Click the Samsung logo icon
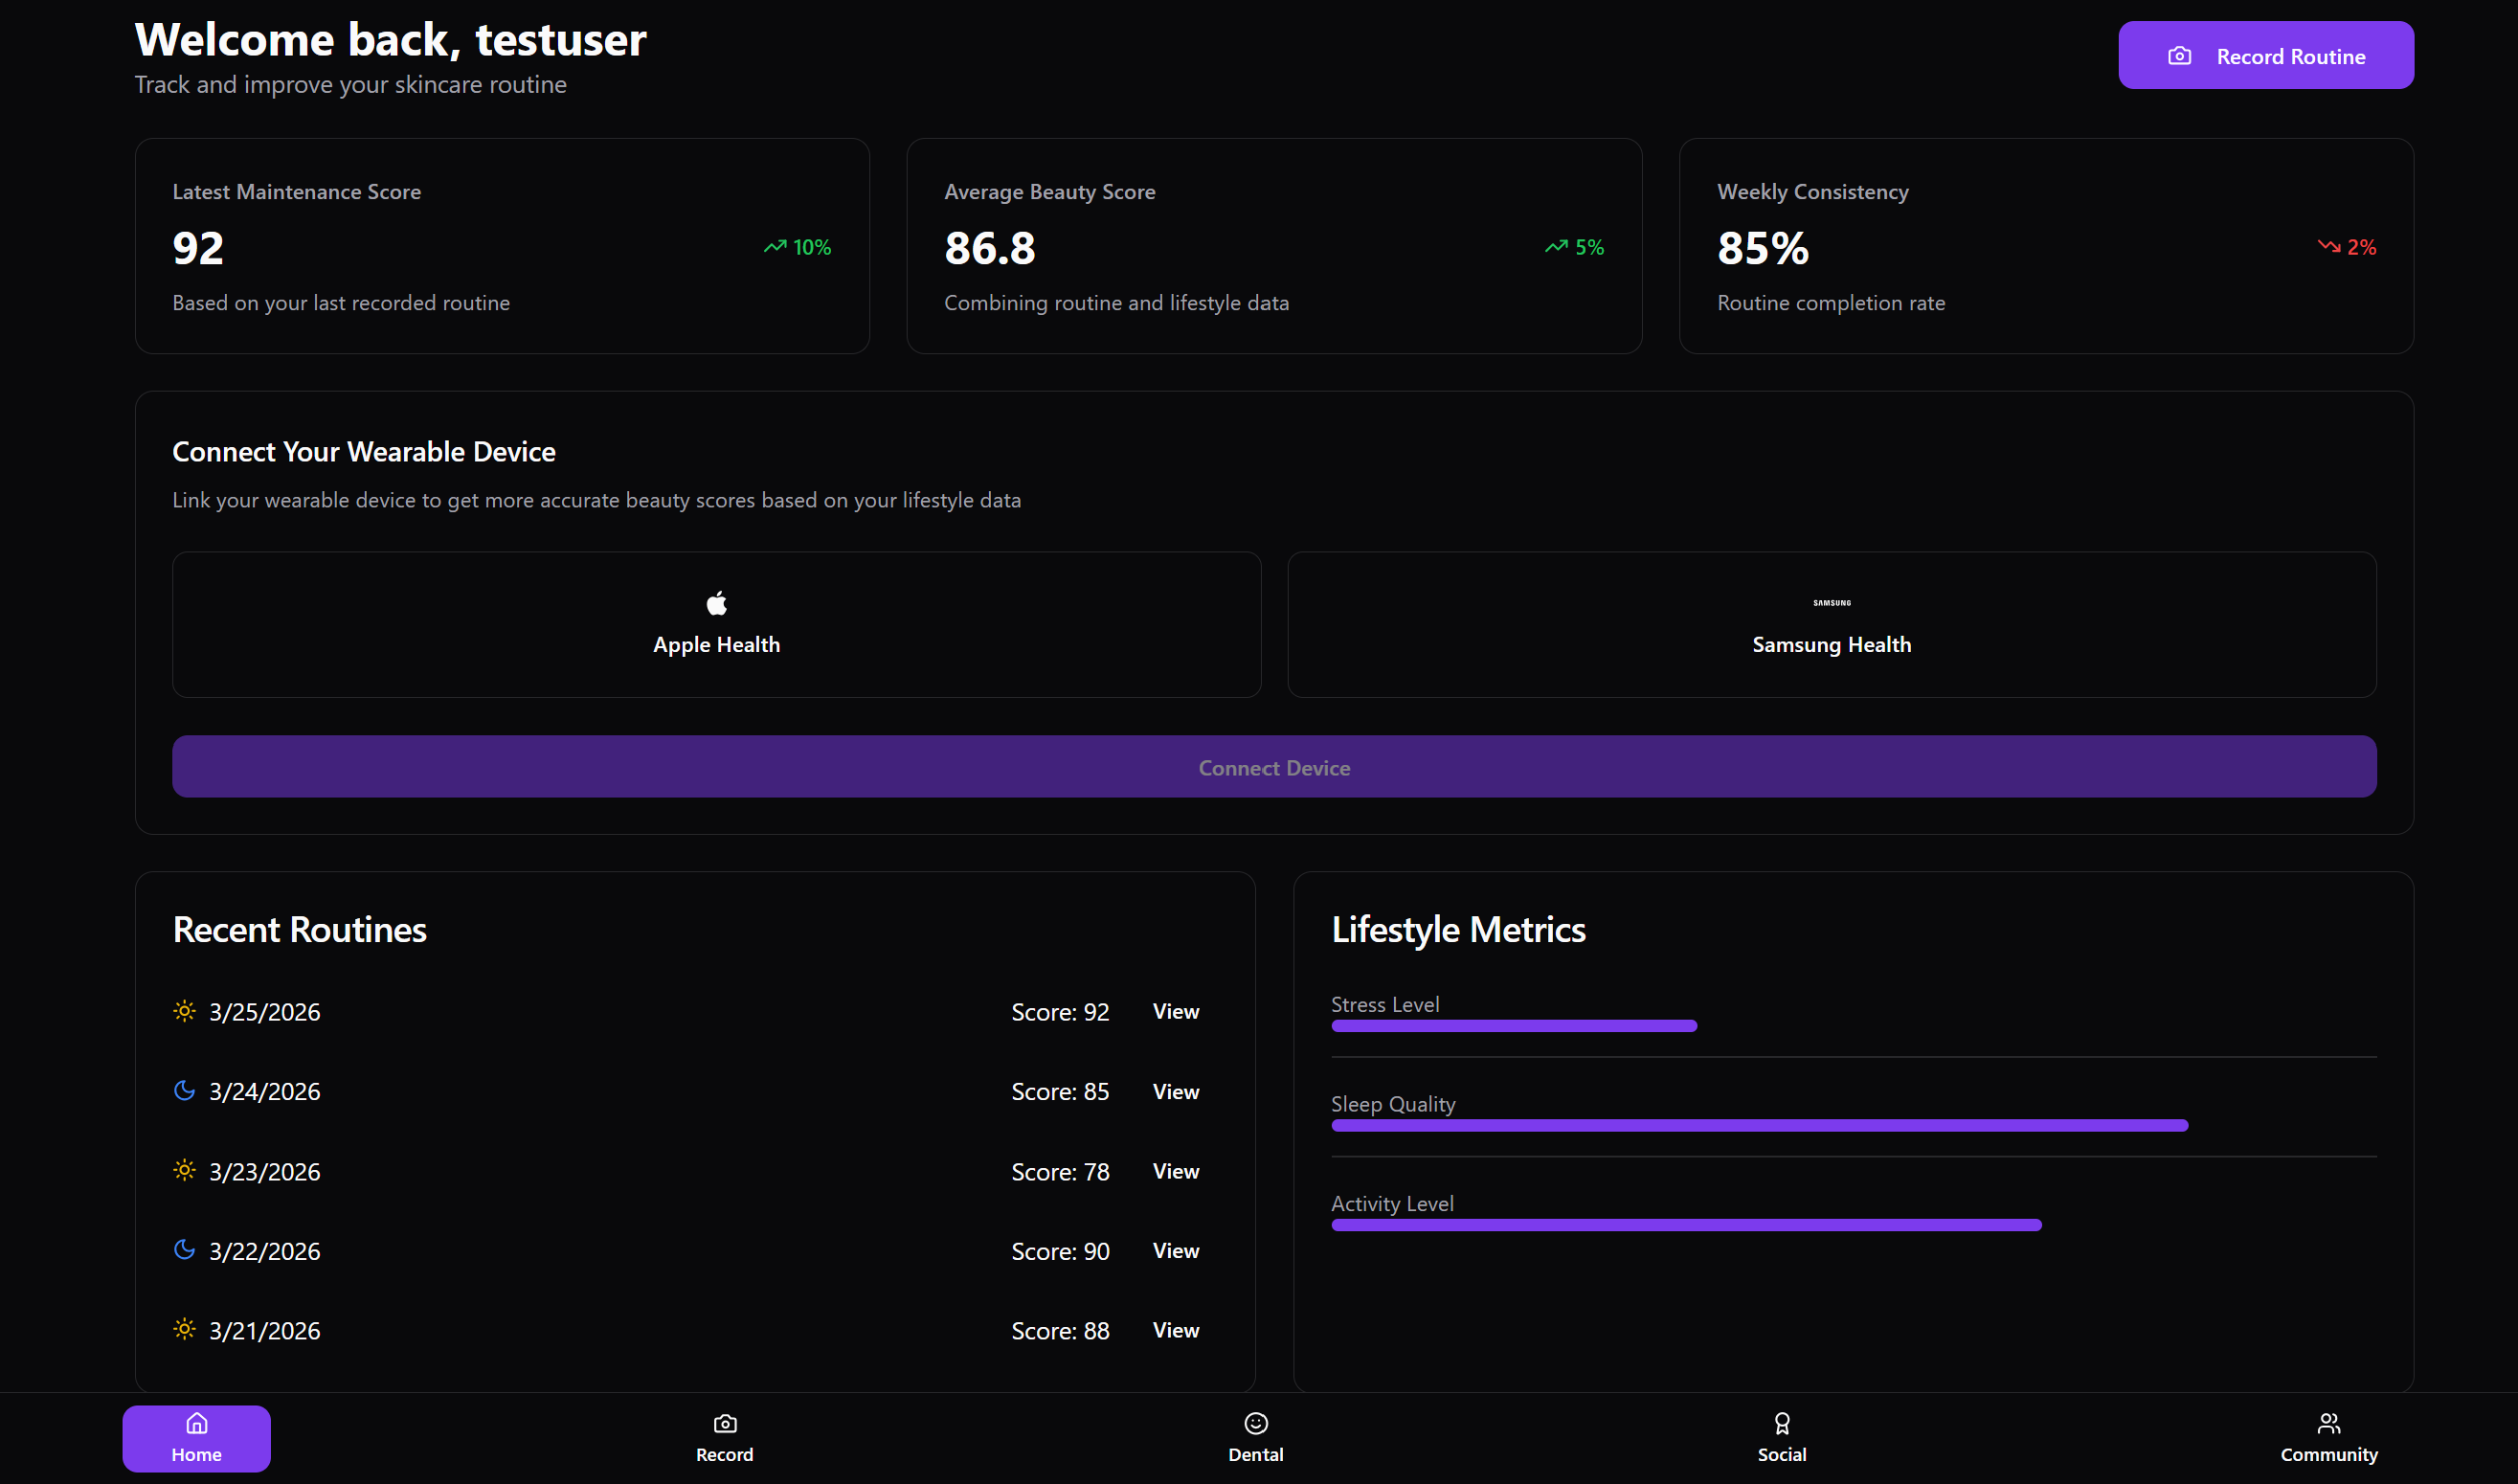 coord(1831,603)
